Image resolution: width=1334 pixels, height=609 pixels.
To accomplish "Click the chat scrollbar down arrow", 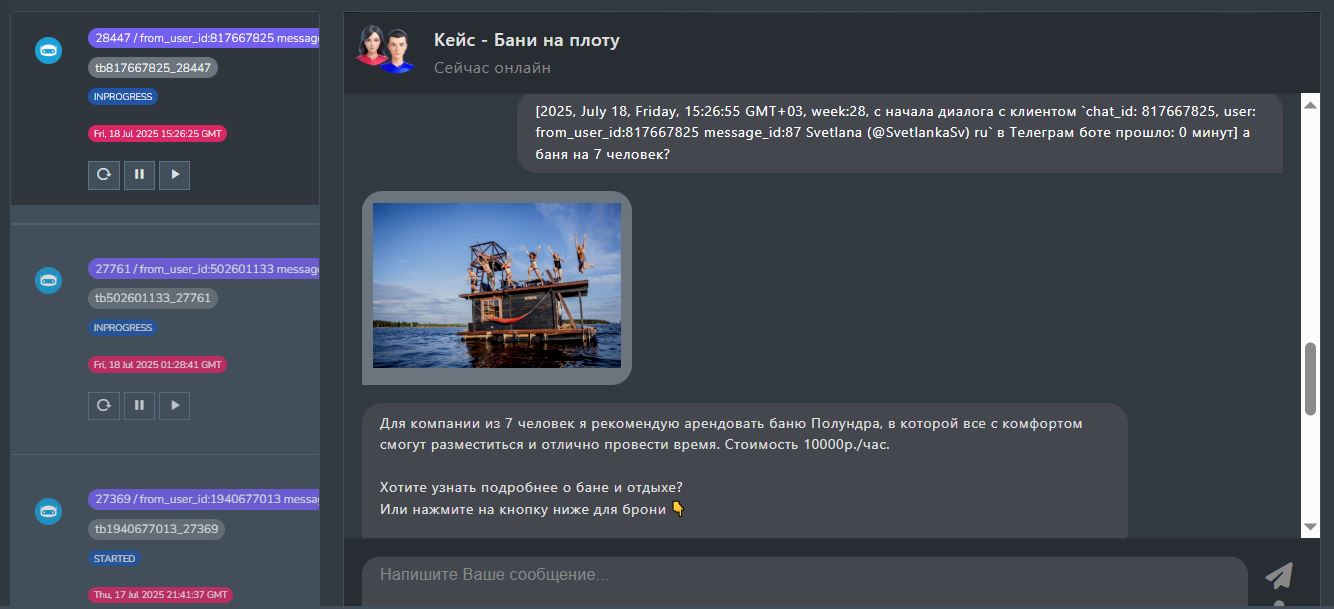I will click(1310, 527).
